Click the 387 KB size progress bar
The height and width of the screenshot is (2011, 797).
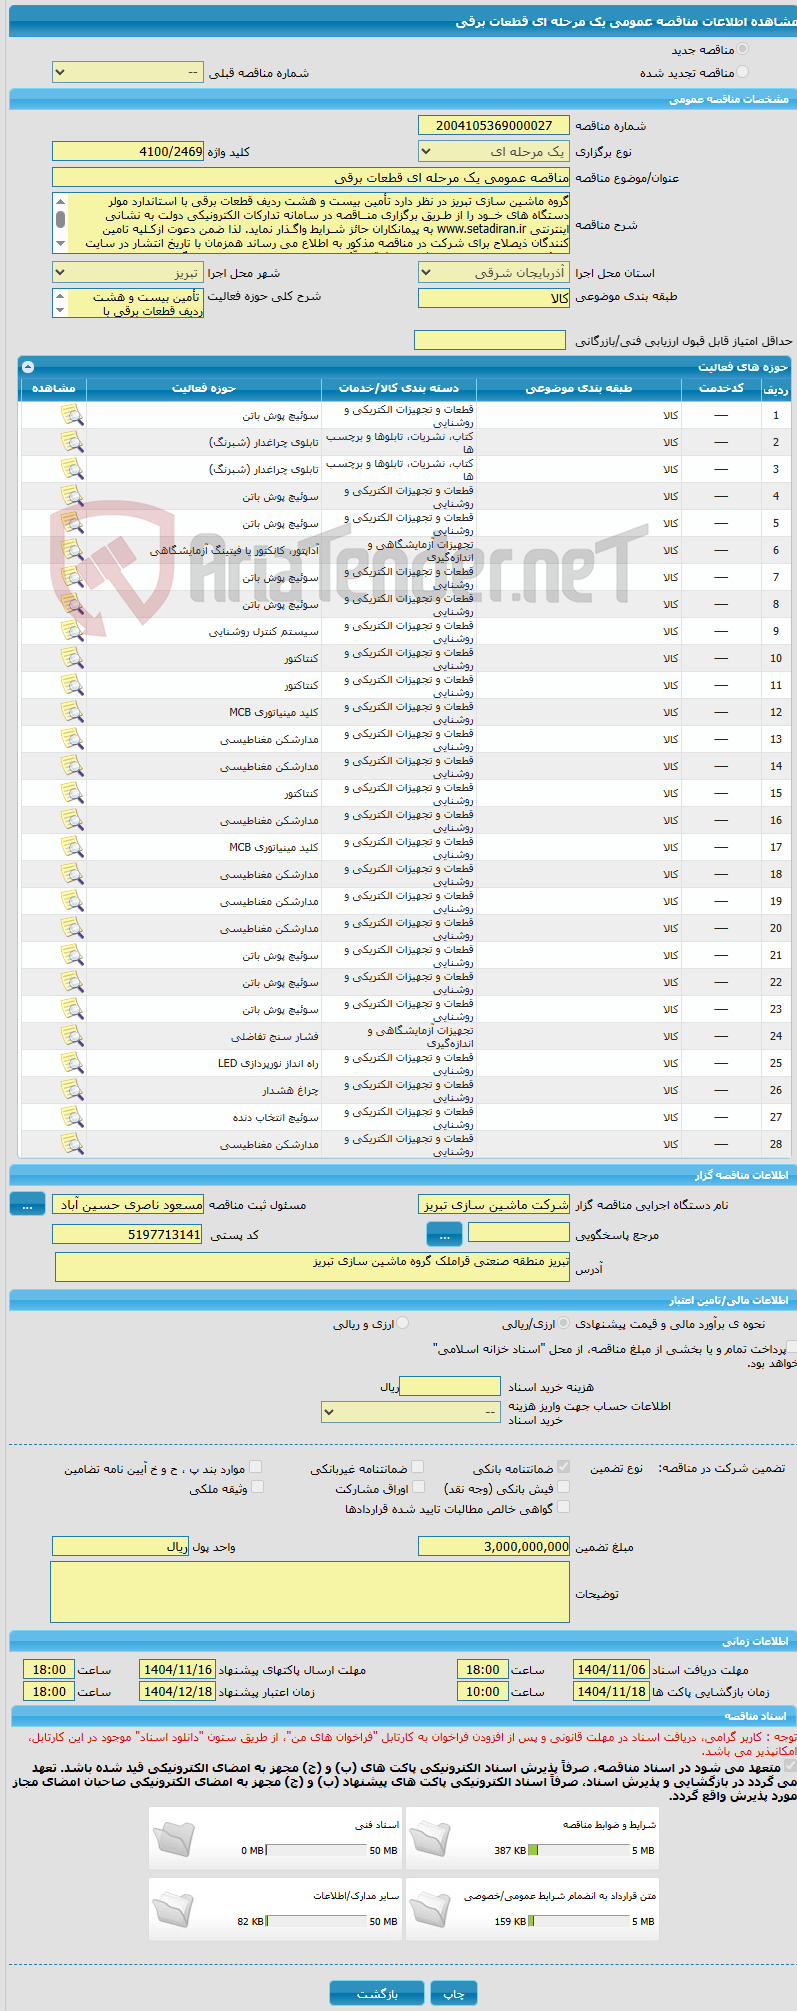579,1850
